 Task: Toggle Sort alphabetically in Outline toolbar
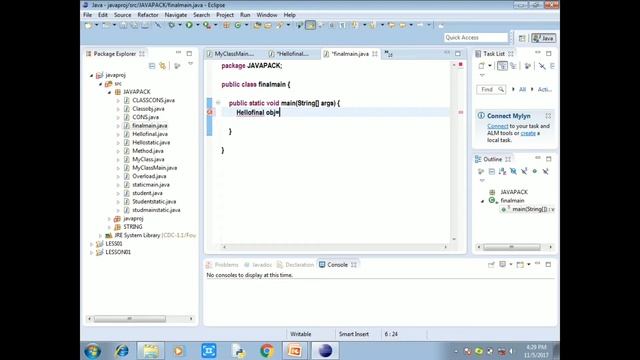(502, 171)
